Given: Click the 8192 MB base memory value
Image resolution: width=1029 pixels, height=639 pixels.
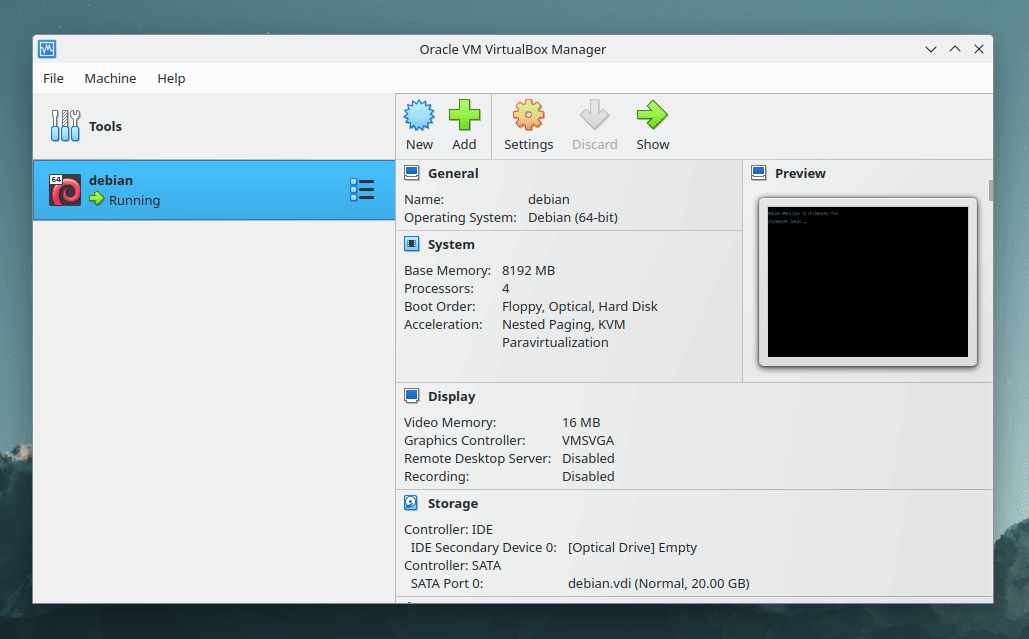Looking at the screenshot, I should pyautogui.click(x=528, y=270).
